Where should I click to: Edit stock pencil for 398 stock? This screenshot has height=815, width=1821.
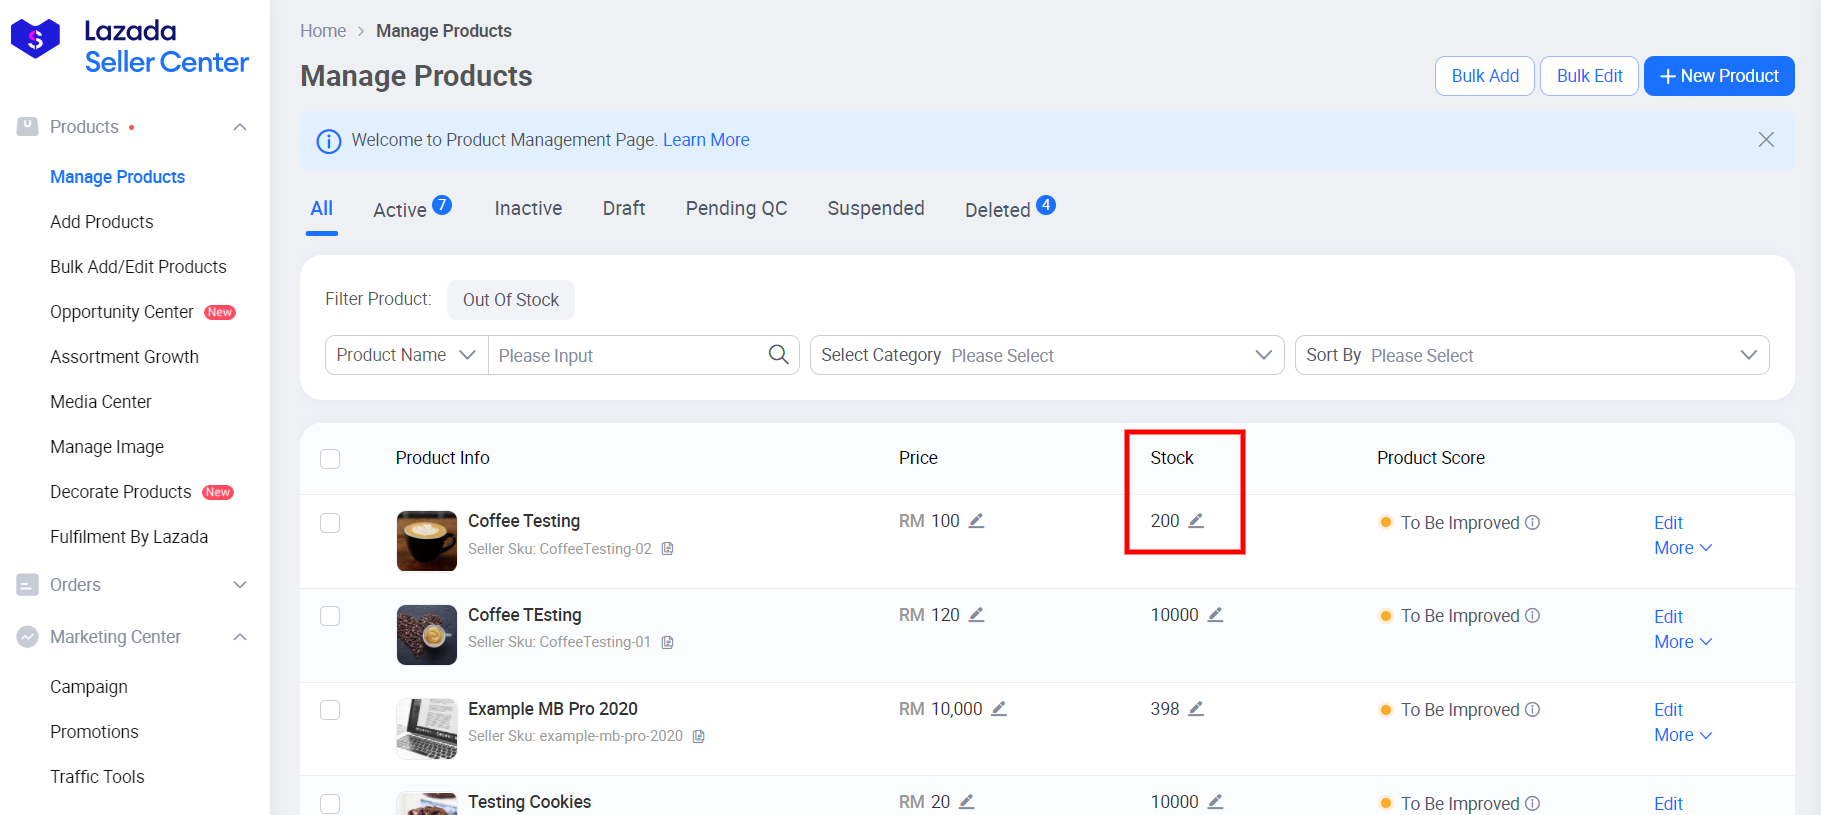pyautogui.click(x=1196, y=709)
